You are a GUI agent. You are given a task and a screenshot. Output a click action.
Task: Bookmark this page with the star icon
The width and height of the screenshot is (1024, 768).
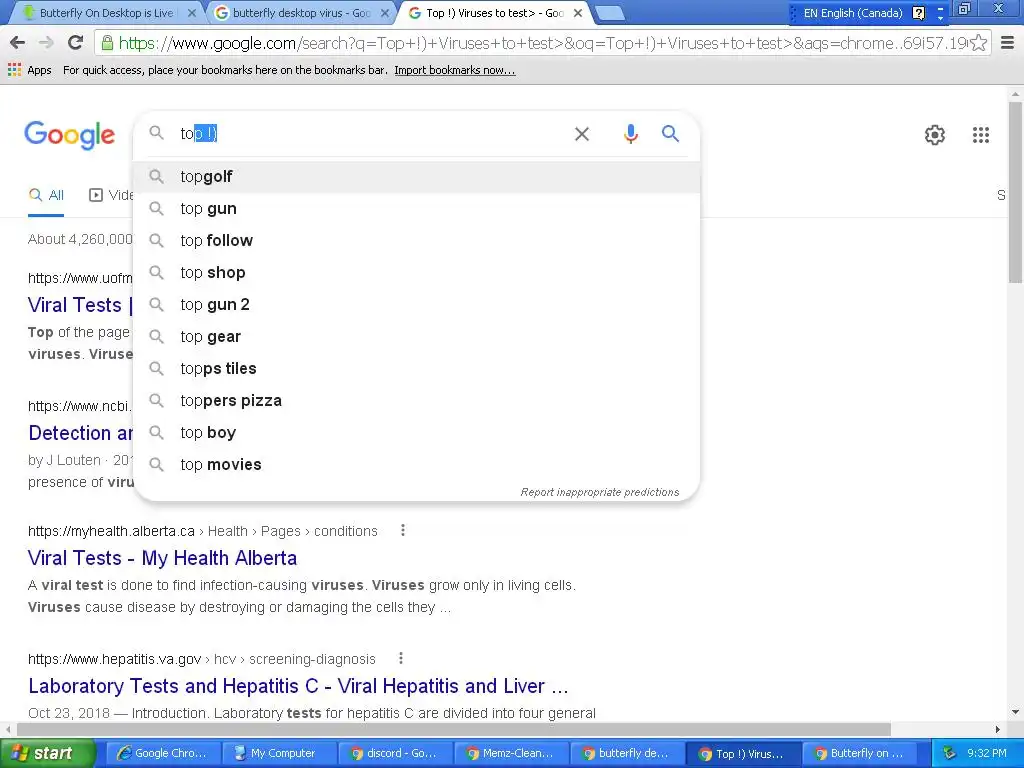[x=978, y=43]
